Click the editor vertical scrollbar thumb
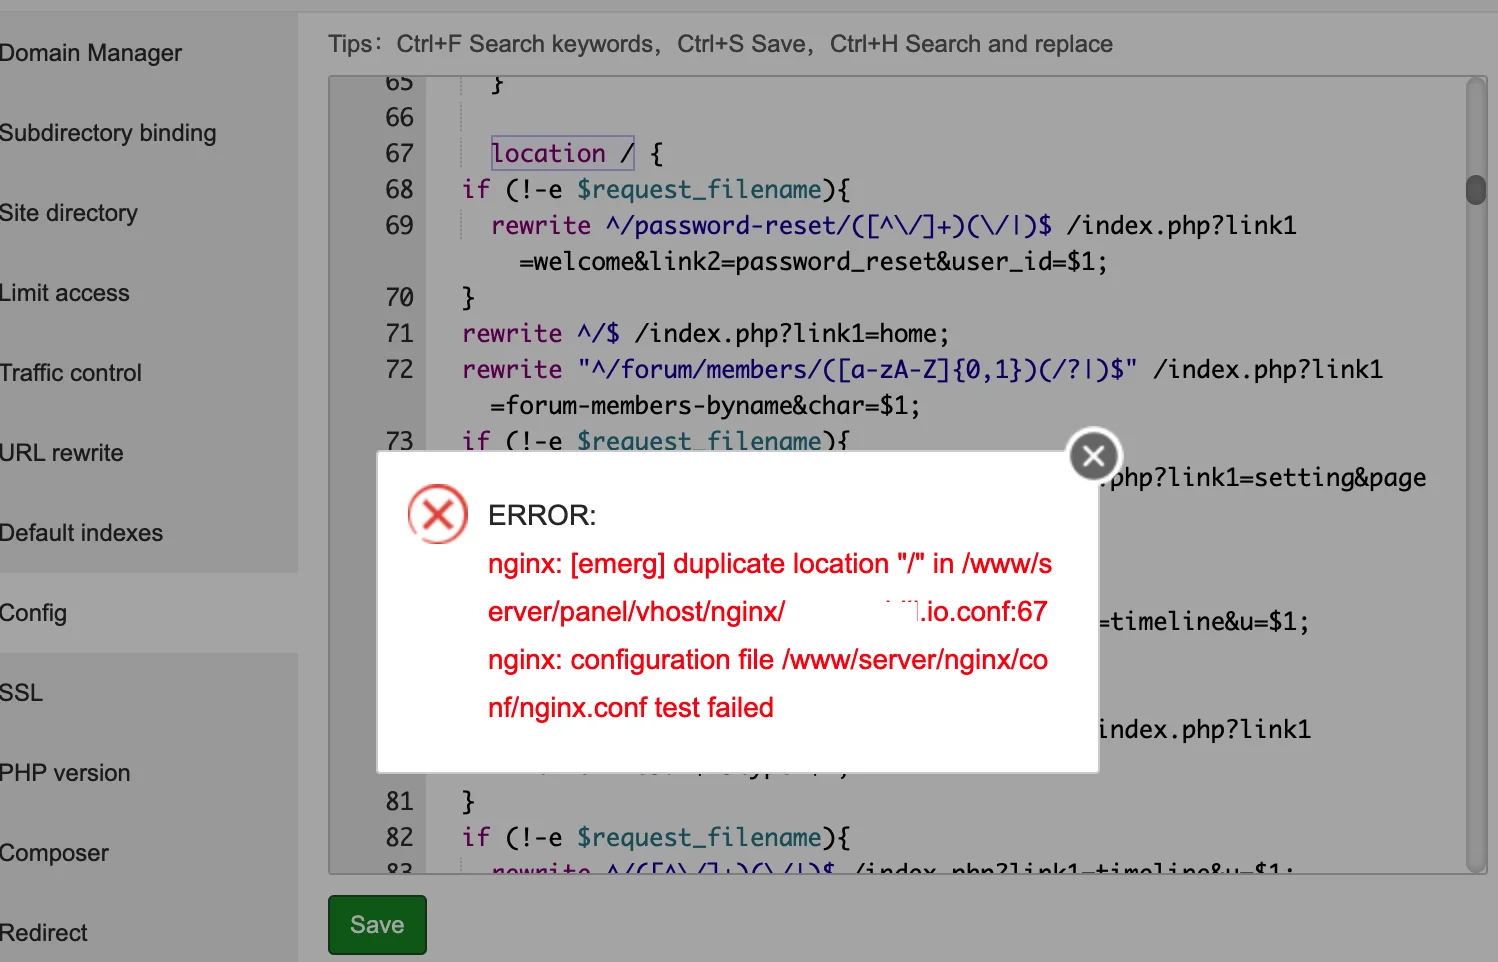The height and width of the screenshot is (962, 1498). click(1476, 190)
